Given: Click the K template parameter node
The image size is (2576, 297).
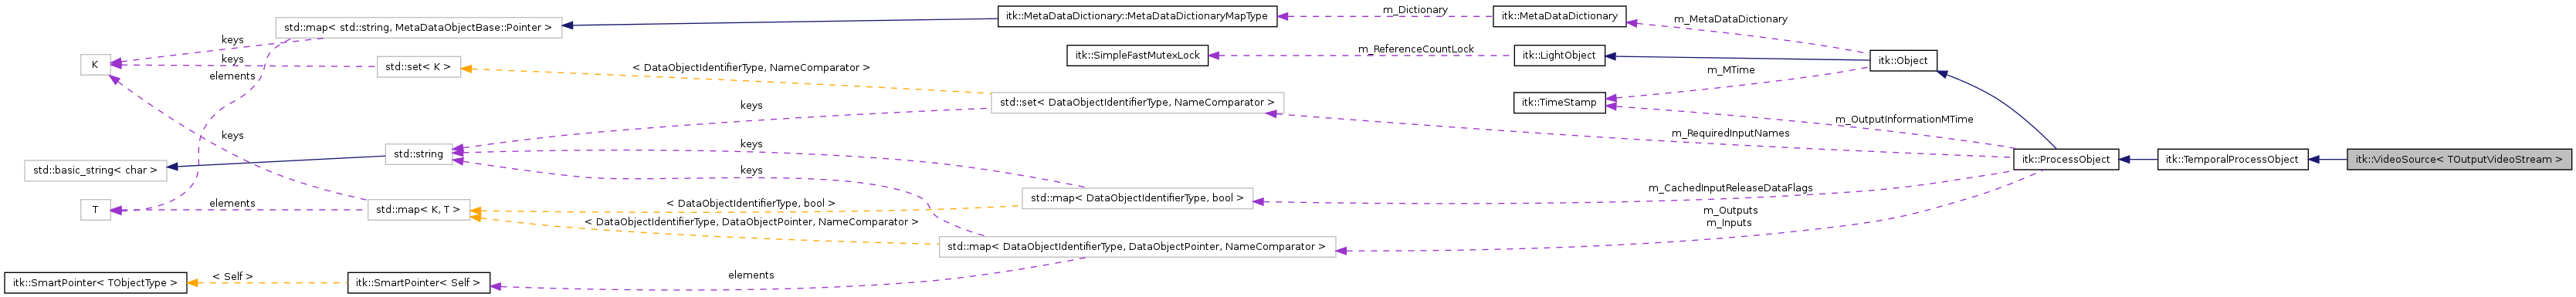Looking at the screenshot, I should point(95,65).
